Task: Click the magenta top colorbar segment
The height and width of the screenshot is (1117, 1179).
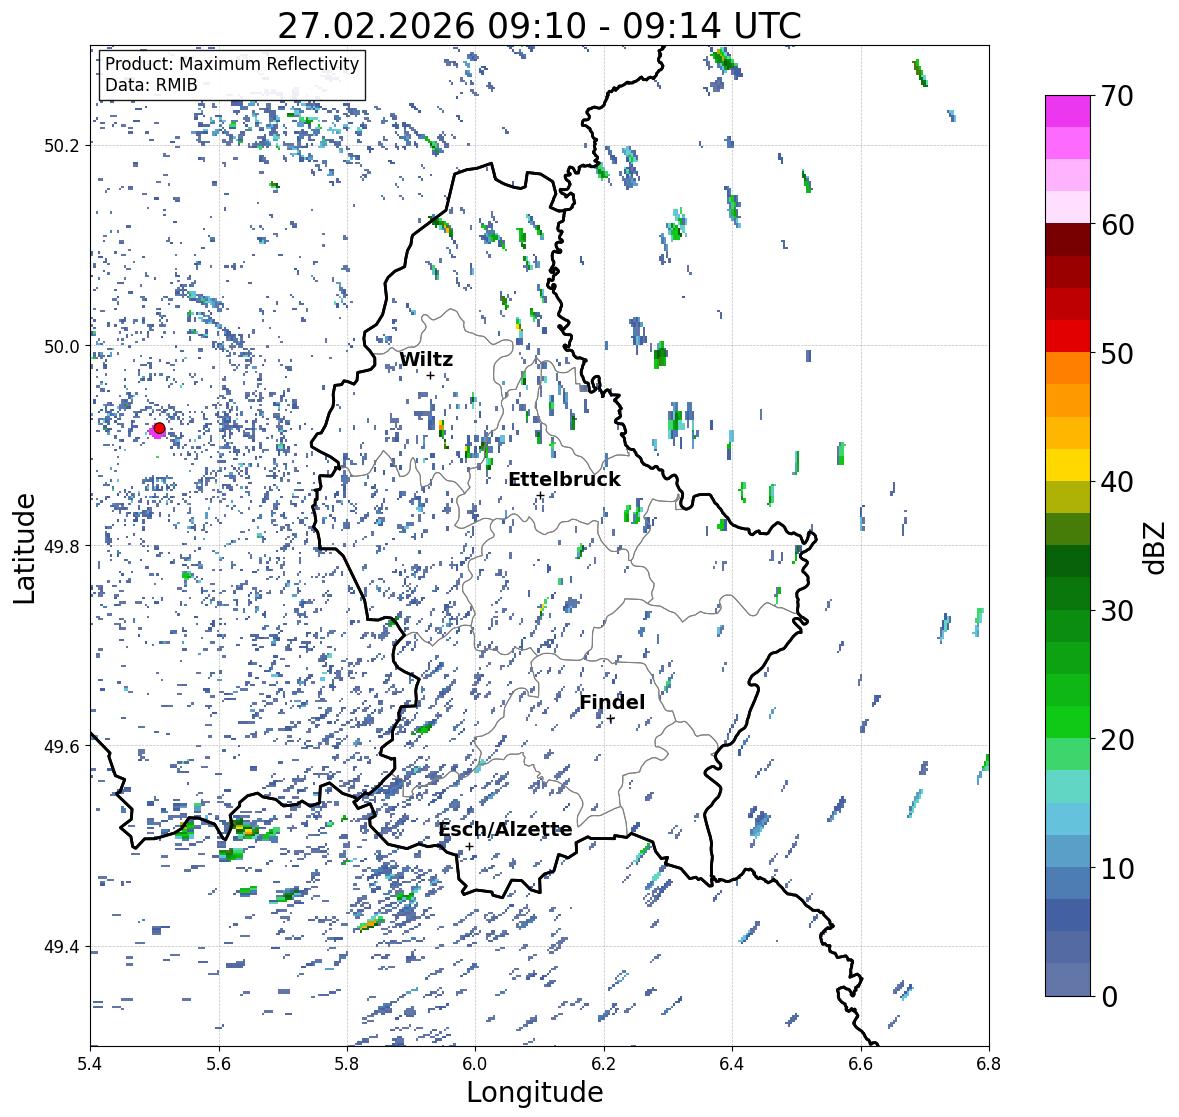Action: tap(1068, 111)
